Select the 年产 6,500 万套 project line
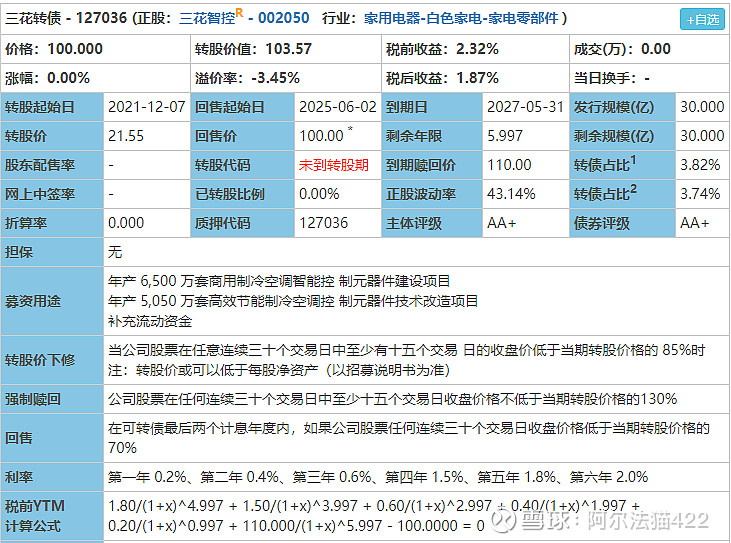 [x=279, y=281]
